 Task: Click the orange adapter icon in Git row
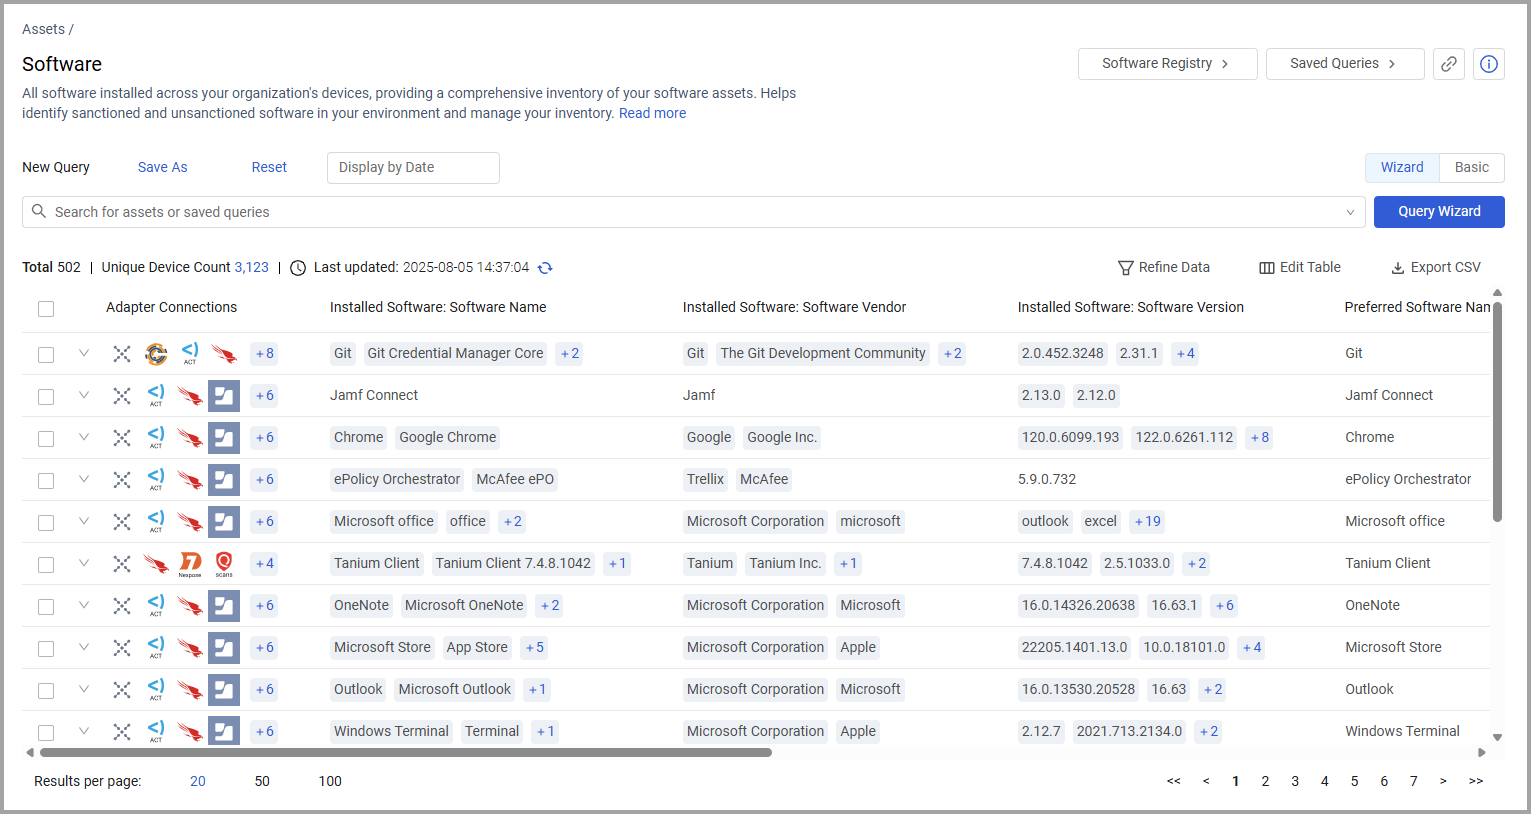pos(156,354)
